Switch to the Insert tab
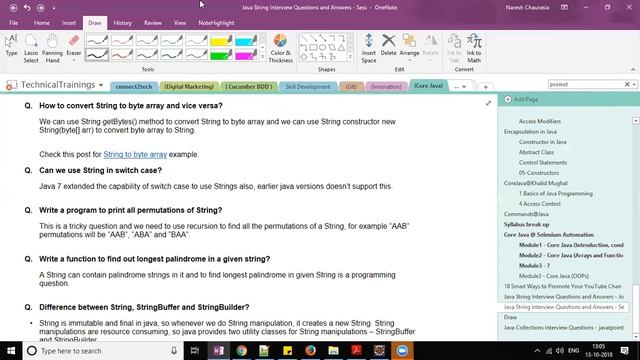This screenshot has width=640, height=360. [x=69, y=23]
